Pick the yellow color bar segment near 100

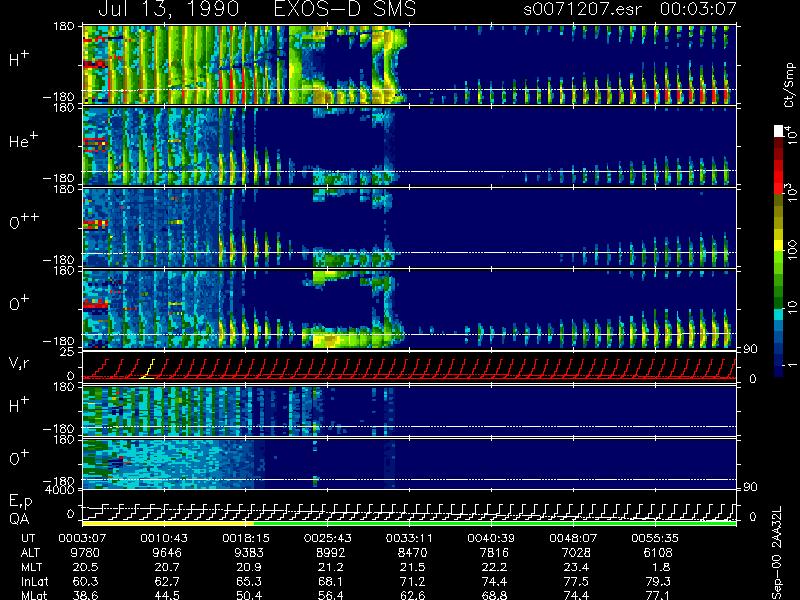pyautogui.click(x=779, y=246)
